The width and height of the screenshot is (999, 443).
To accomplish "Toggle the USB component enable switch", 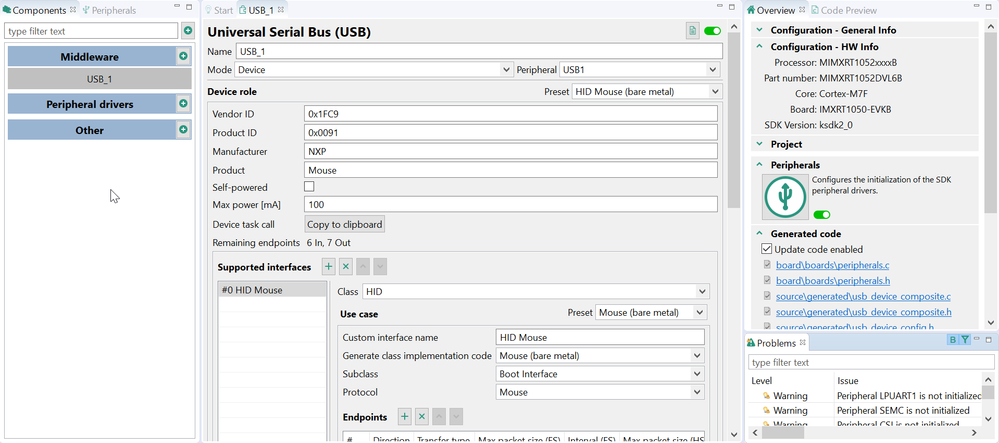I will pyautogui.click(x=712, y=31).
